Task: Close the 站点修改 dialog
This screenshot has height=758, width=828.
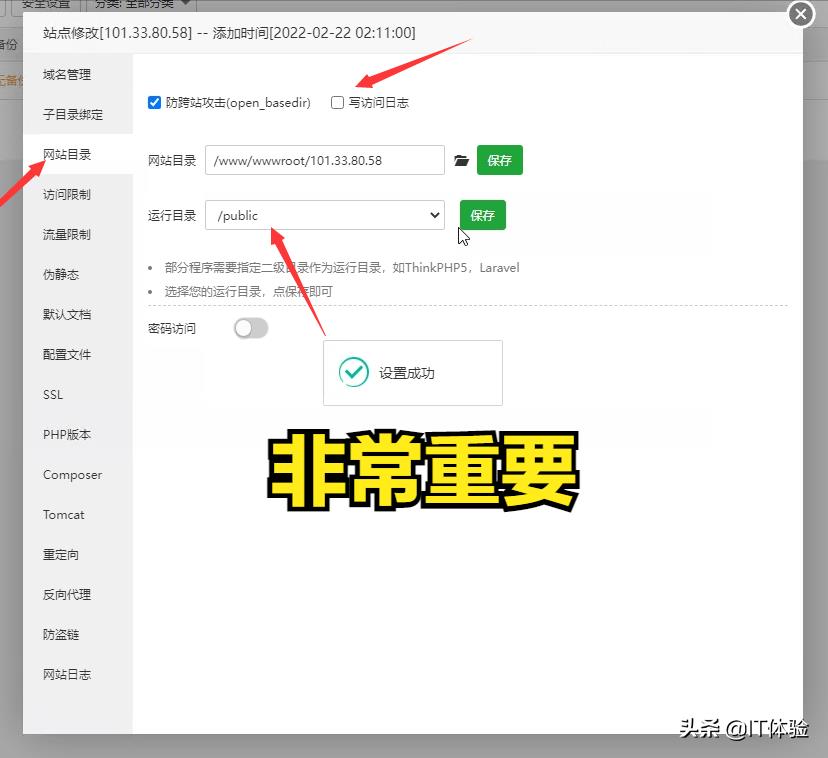Action: (x=799, y=14)
